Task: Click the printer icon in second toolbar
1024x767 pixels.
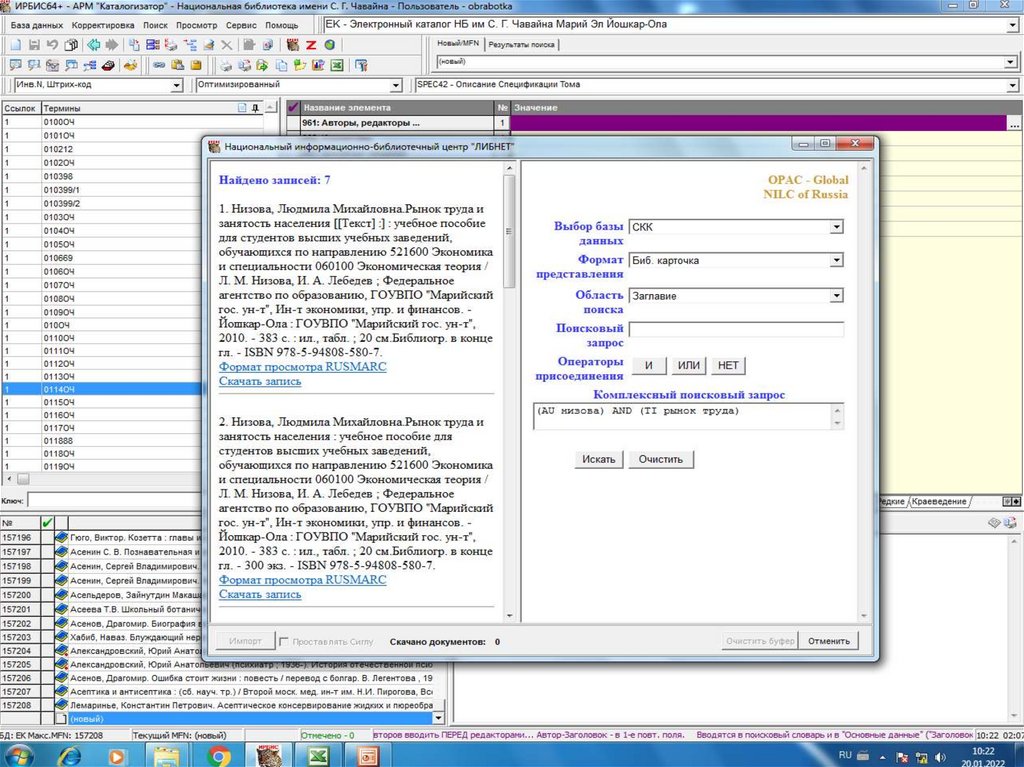Action: point(226,65)
